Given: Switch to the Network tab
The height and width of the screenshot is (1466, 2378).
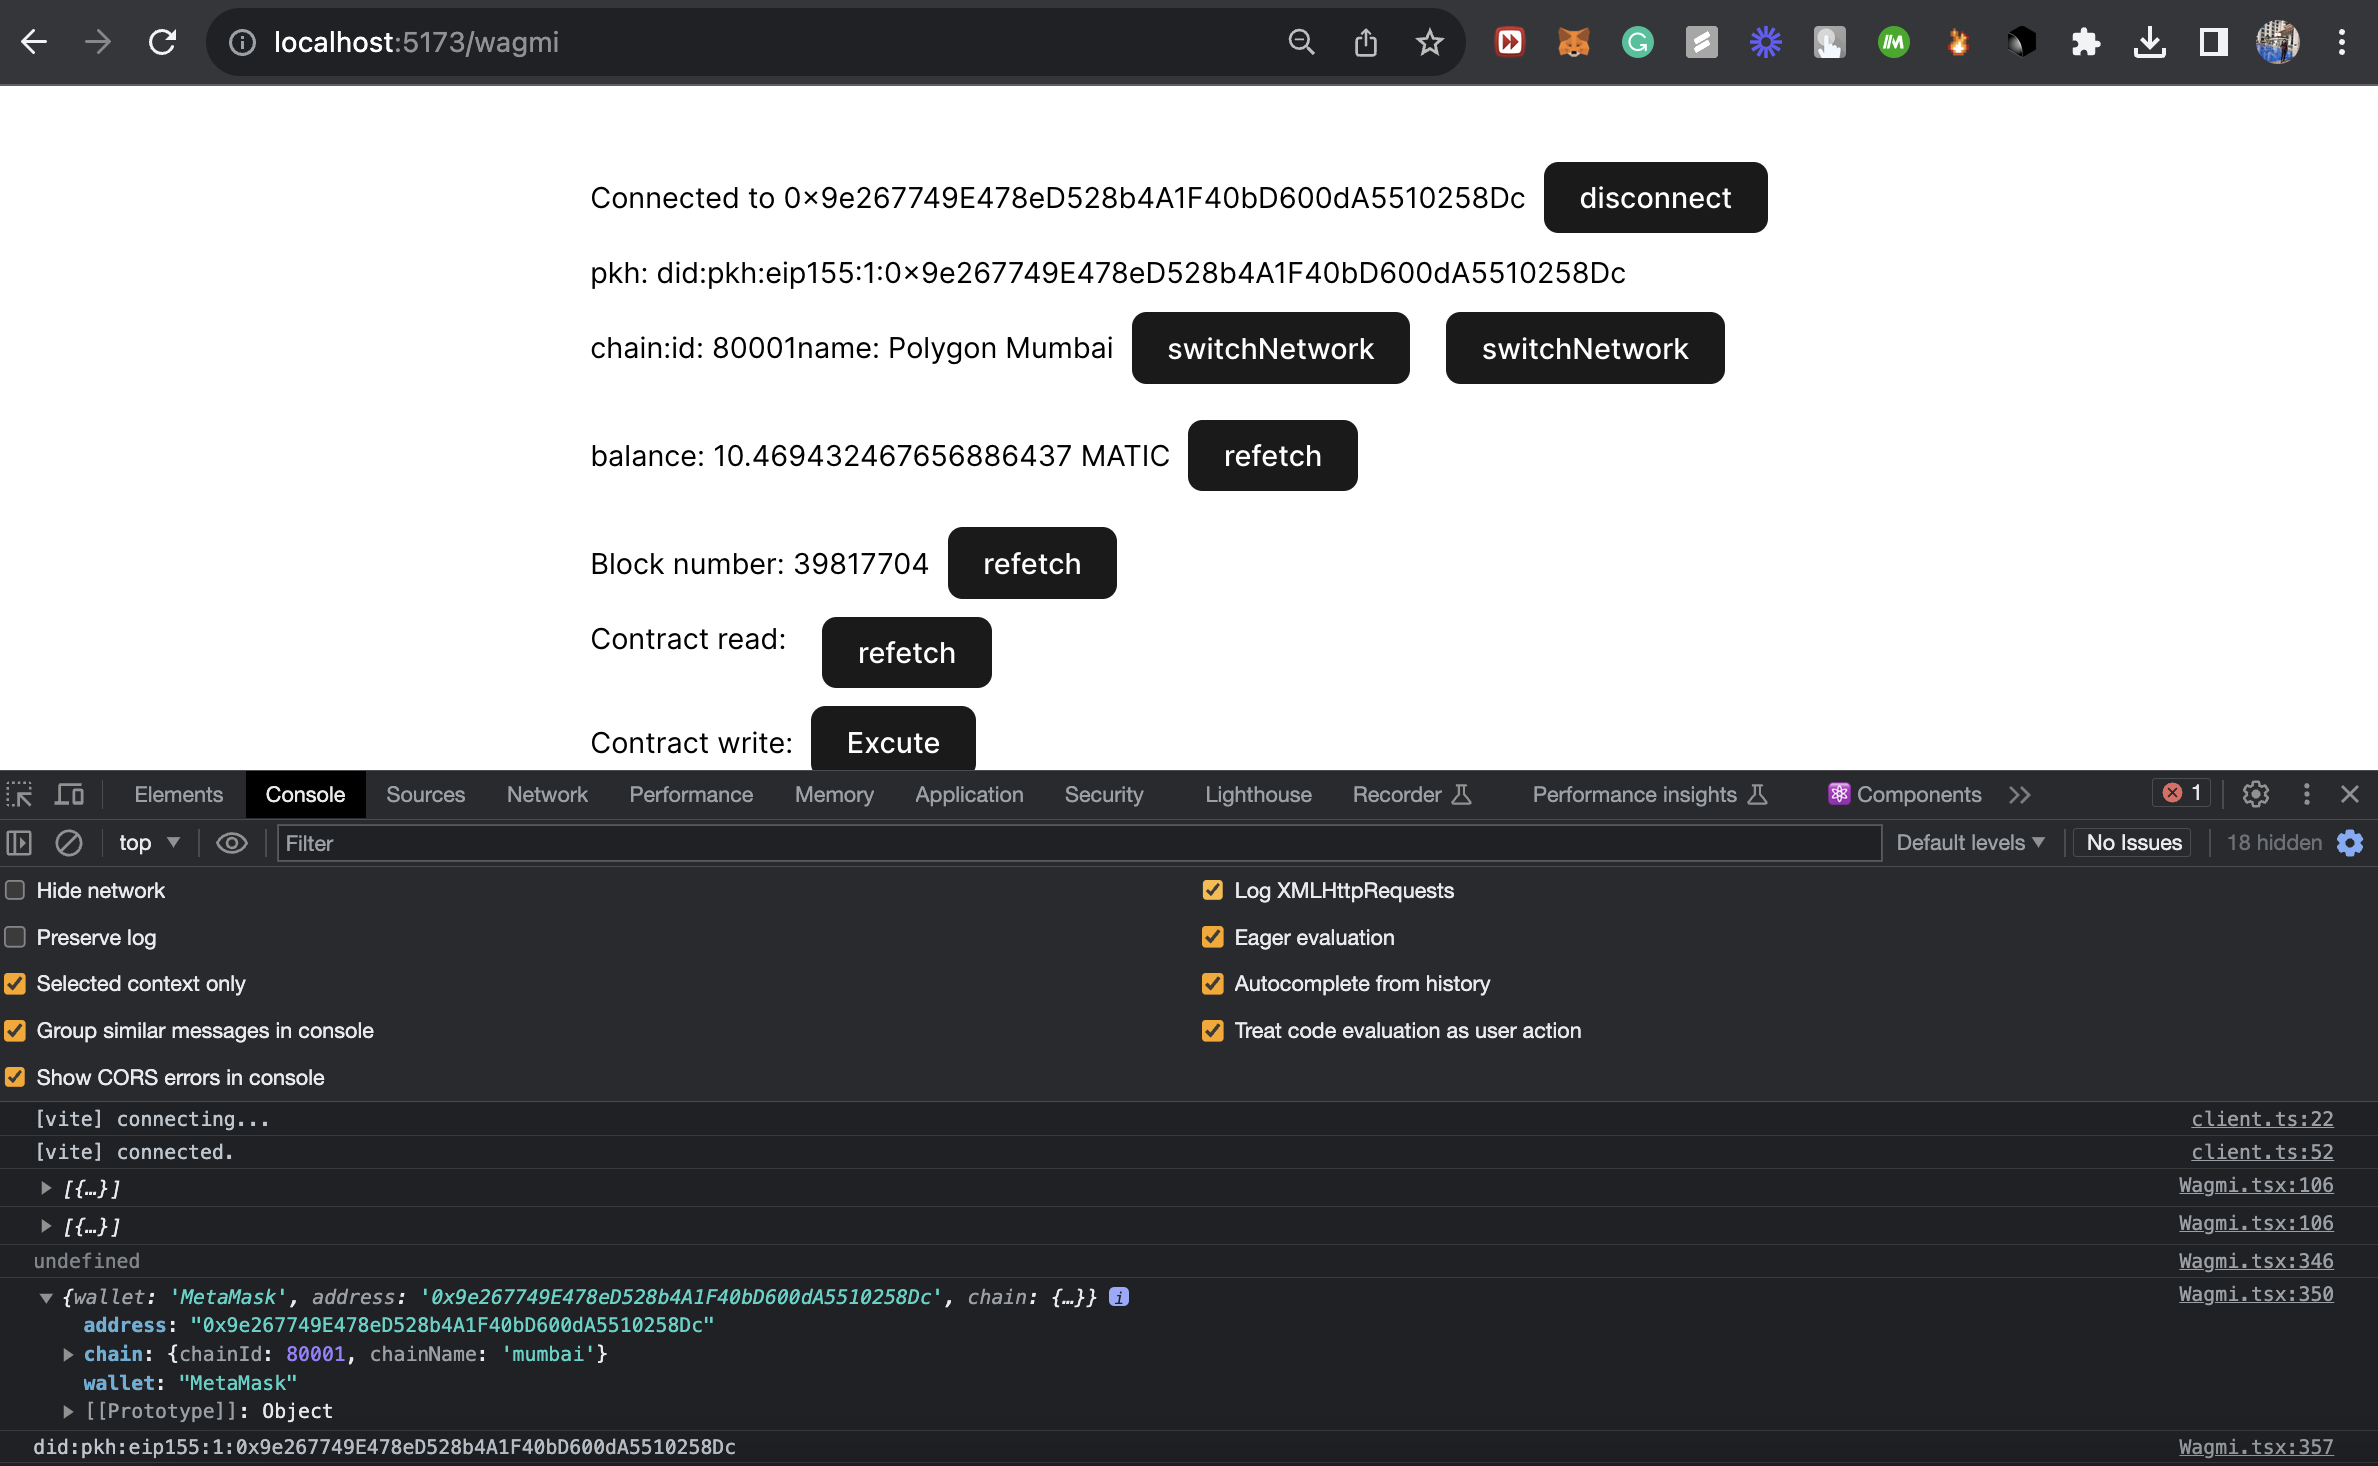Looking at the screenshot, I should (547, 794).
